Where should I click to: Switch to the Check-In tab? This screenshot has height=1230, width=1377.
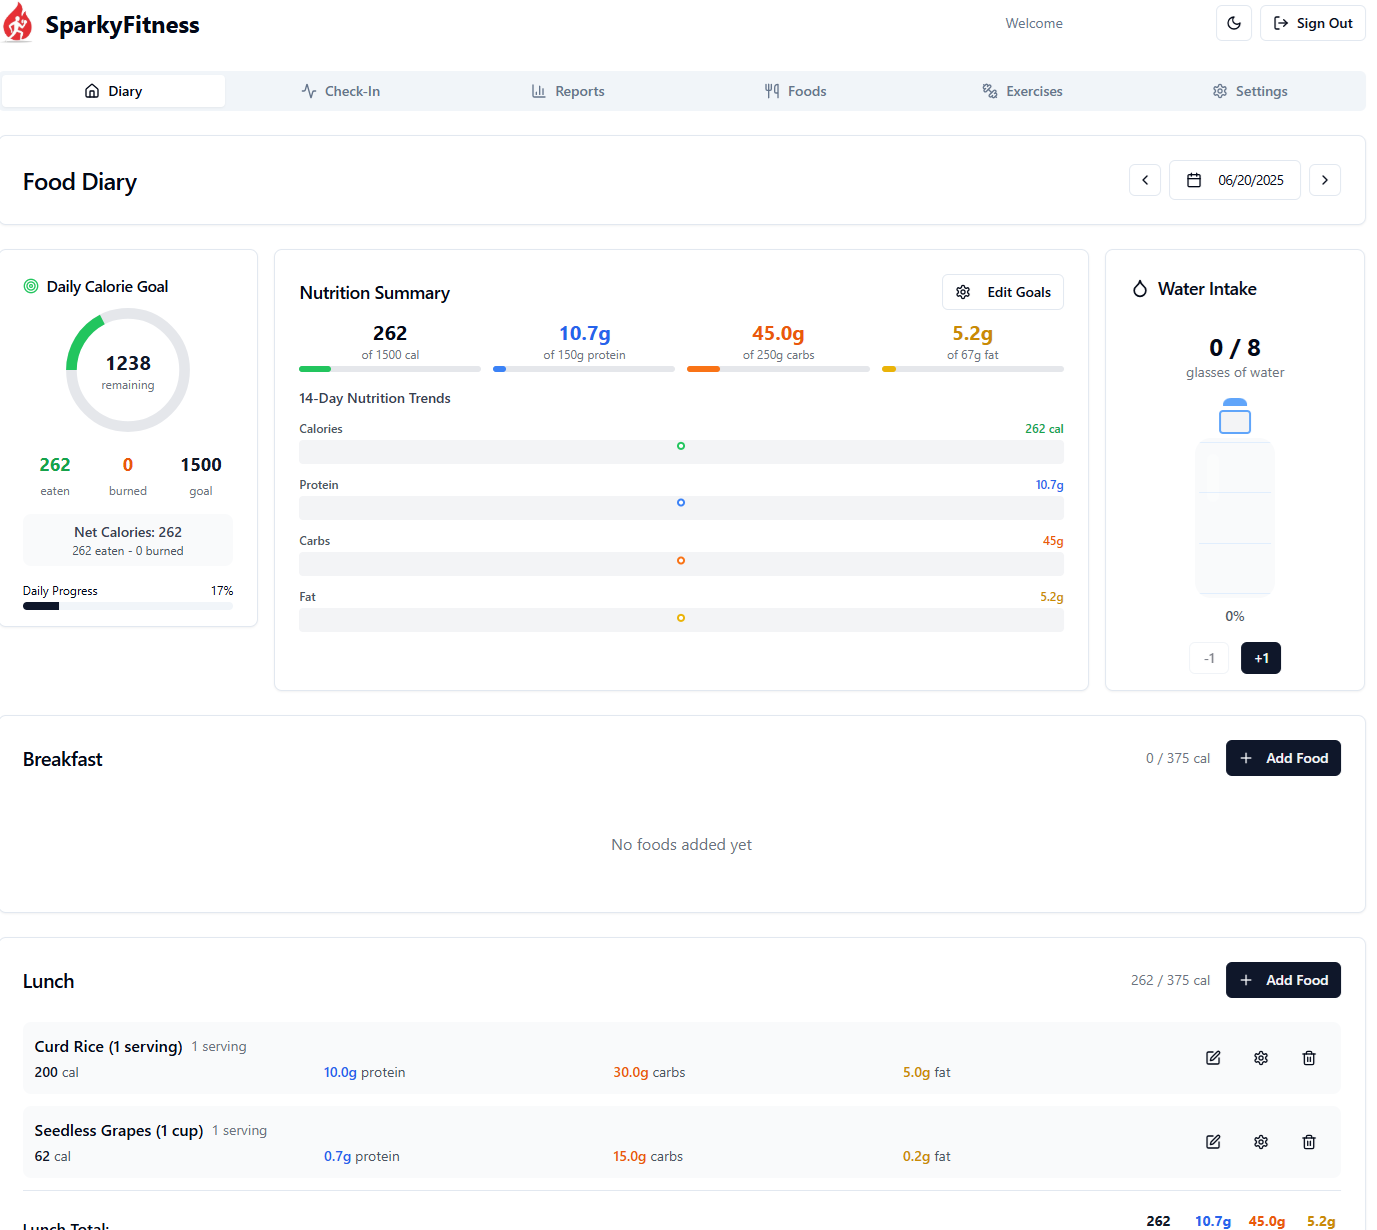[341, 91]
